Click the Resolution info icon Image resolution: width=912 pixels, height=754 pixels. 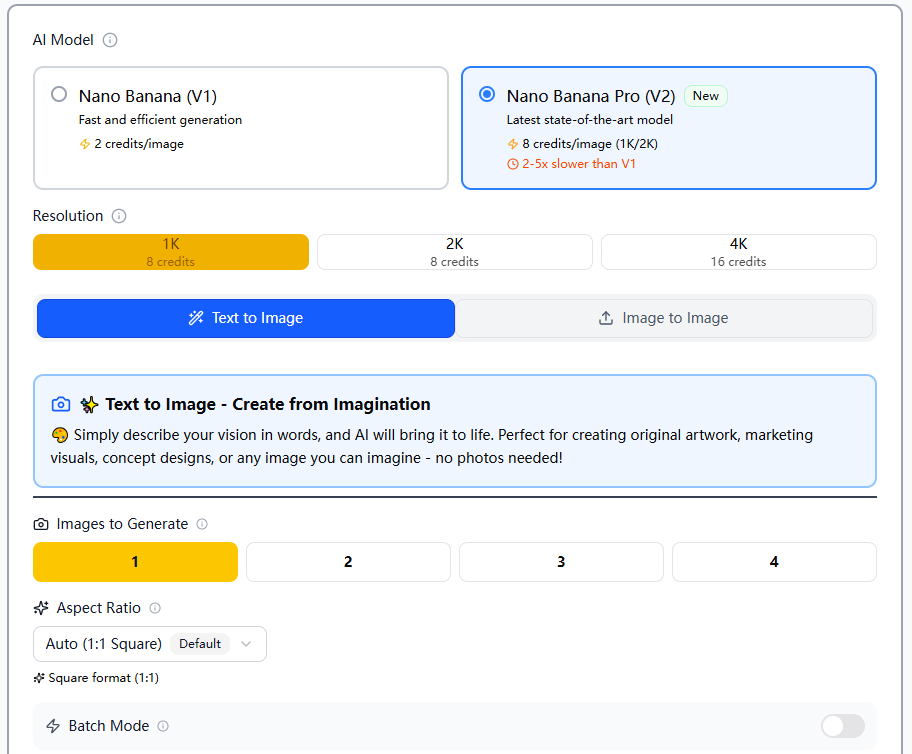(x=118, y=216)
